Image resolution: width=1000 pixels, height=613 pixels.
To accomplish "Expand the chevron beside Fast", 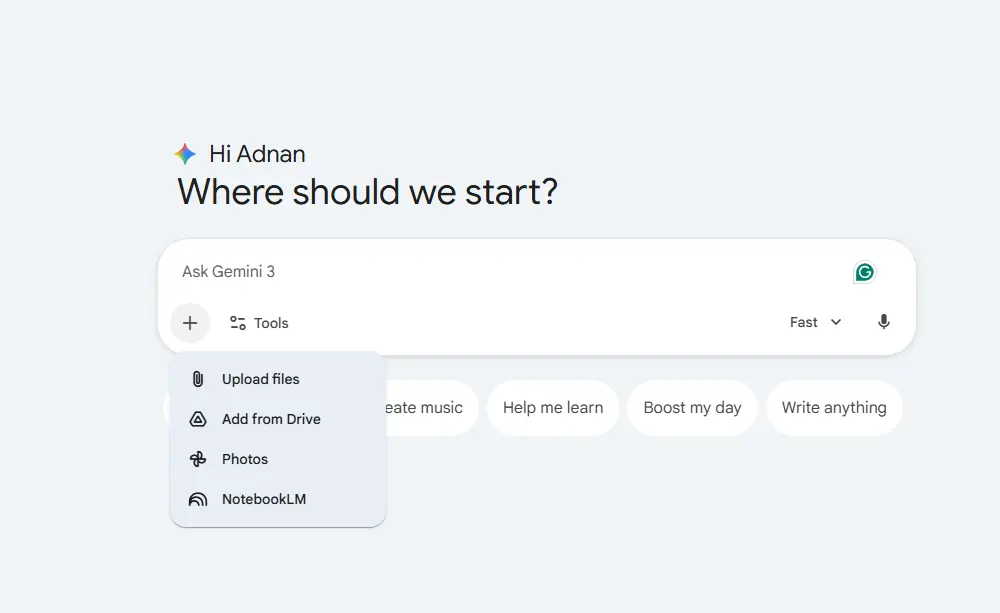I will pyautogui.click(x=836, y=322).
